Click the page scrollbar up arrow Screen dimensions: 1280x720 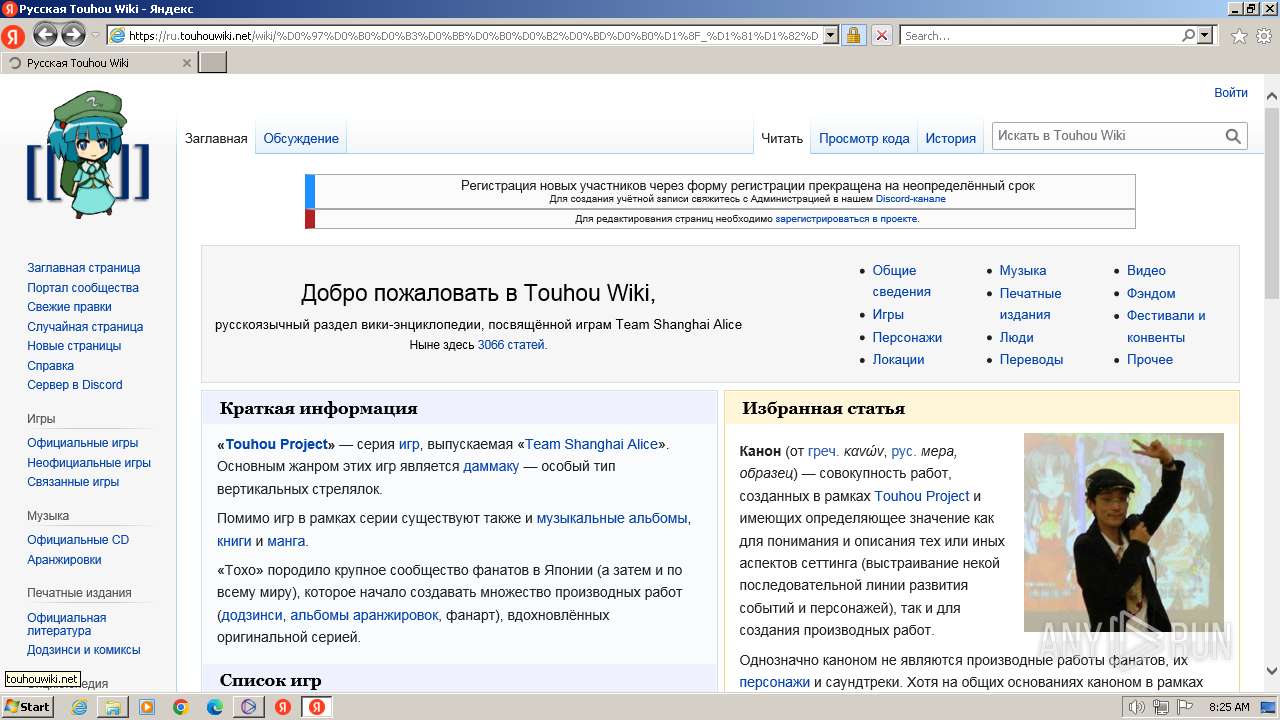1271,97
